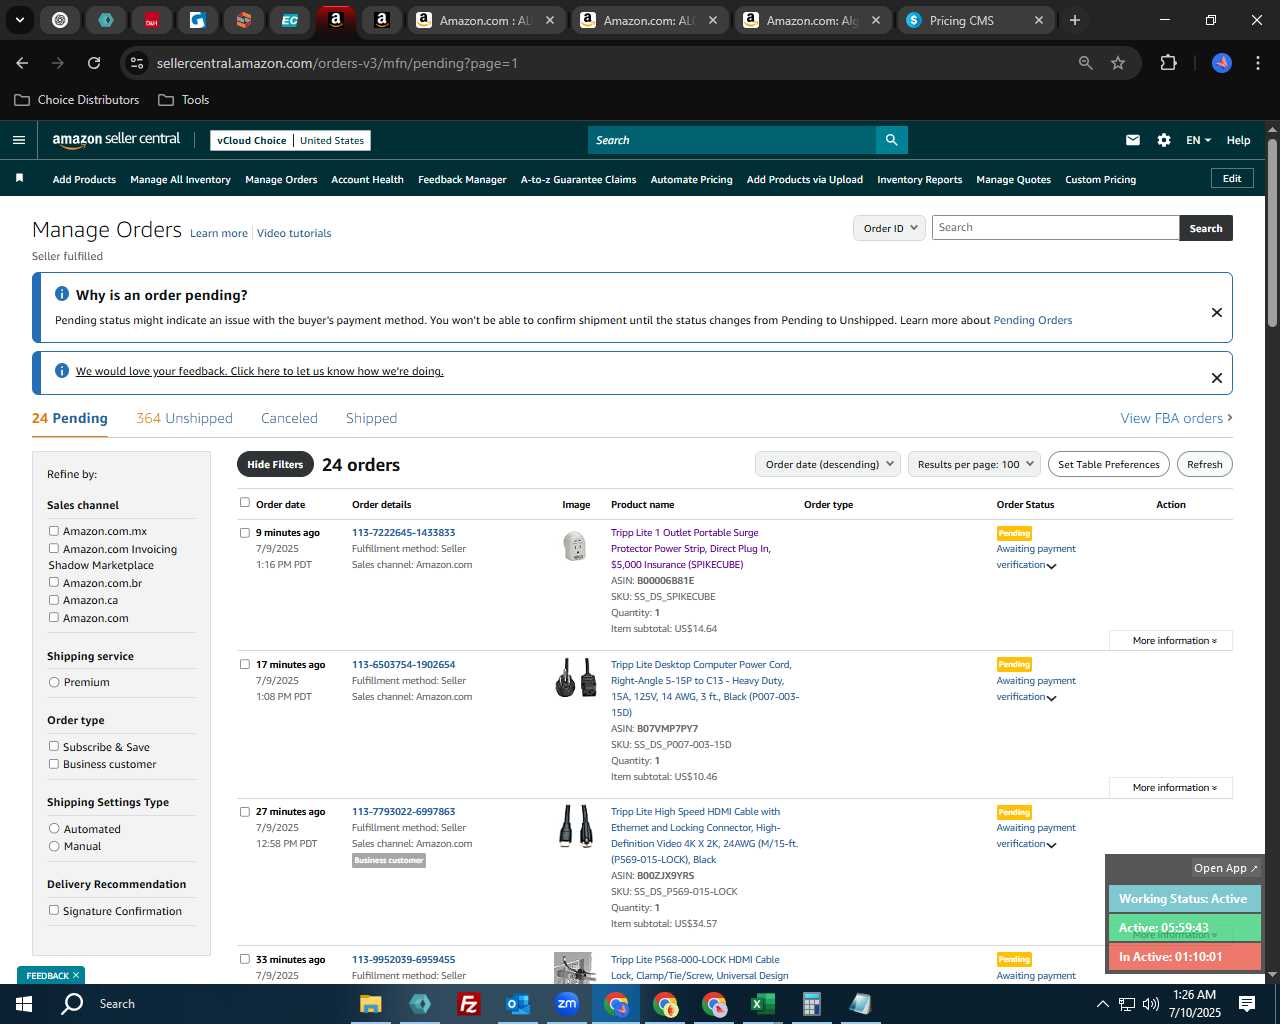The width and height of the screenshot is (1280, 1024).
Task: Check the Business customer filter
Action: [x=54, y=764]
